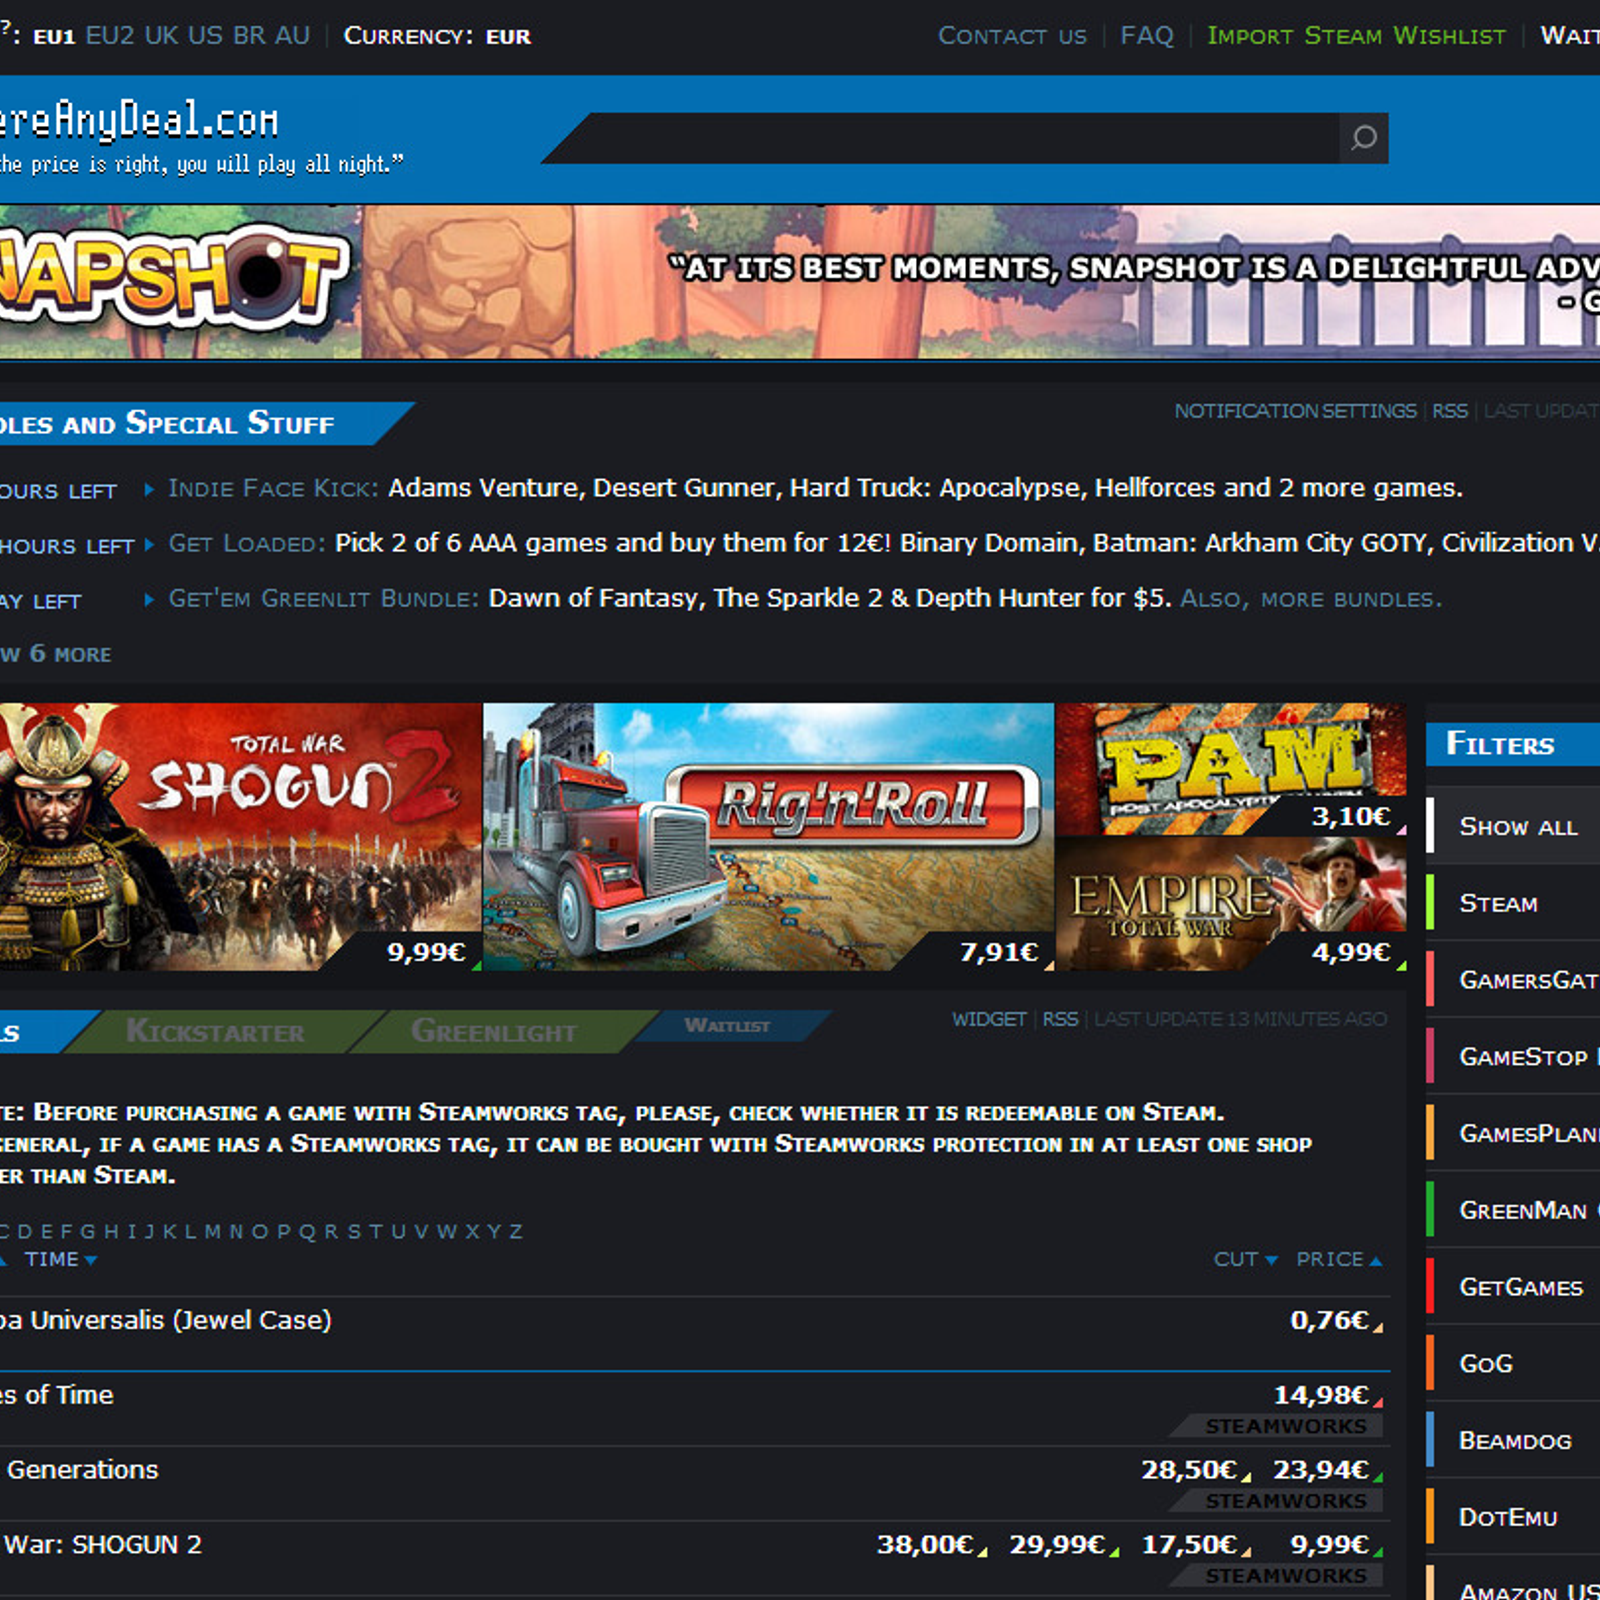Sort deals by Price column
This screenshot has width=1600, height=1600.
point(1339,1260)
